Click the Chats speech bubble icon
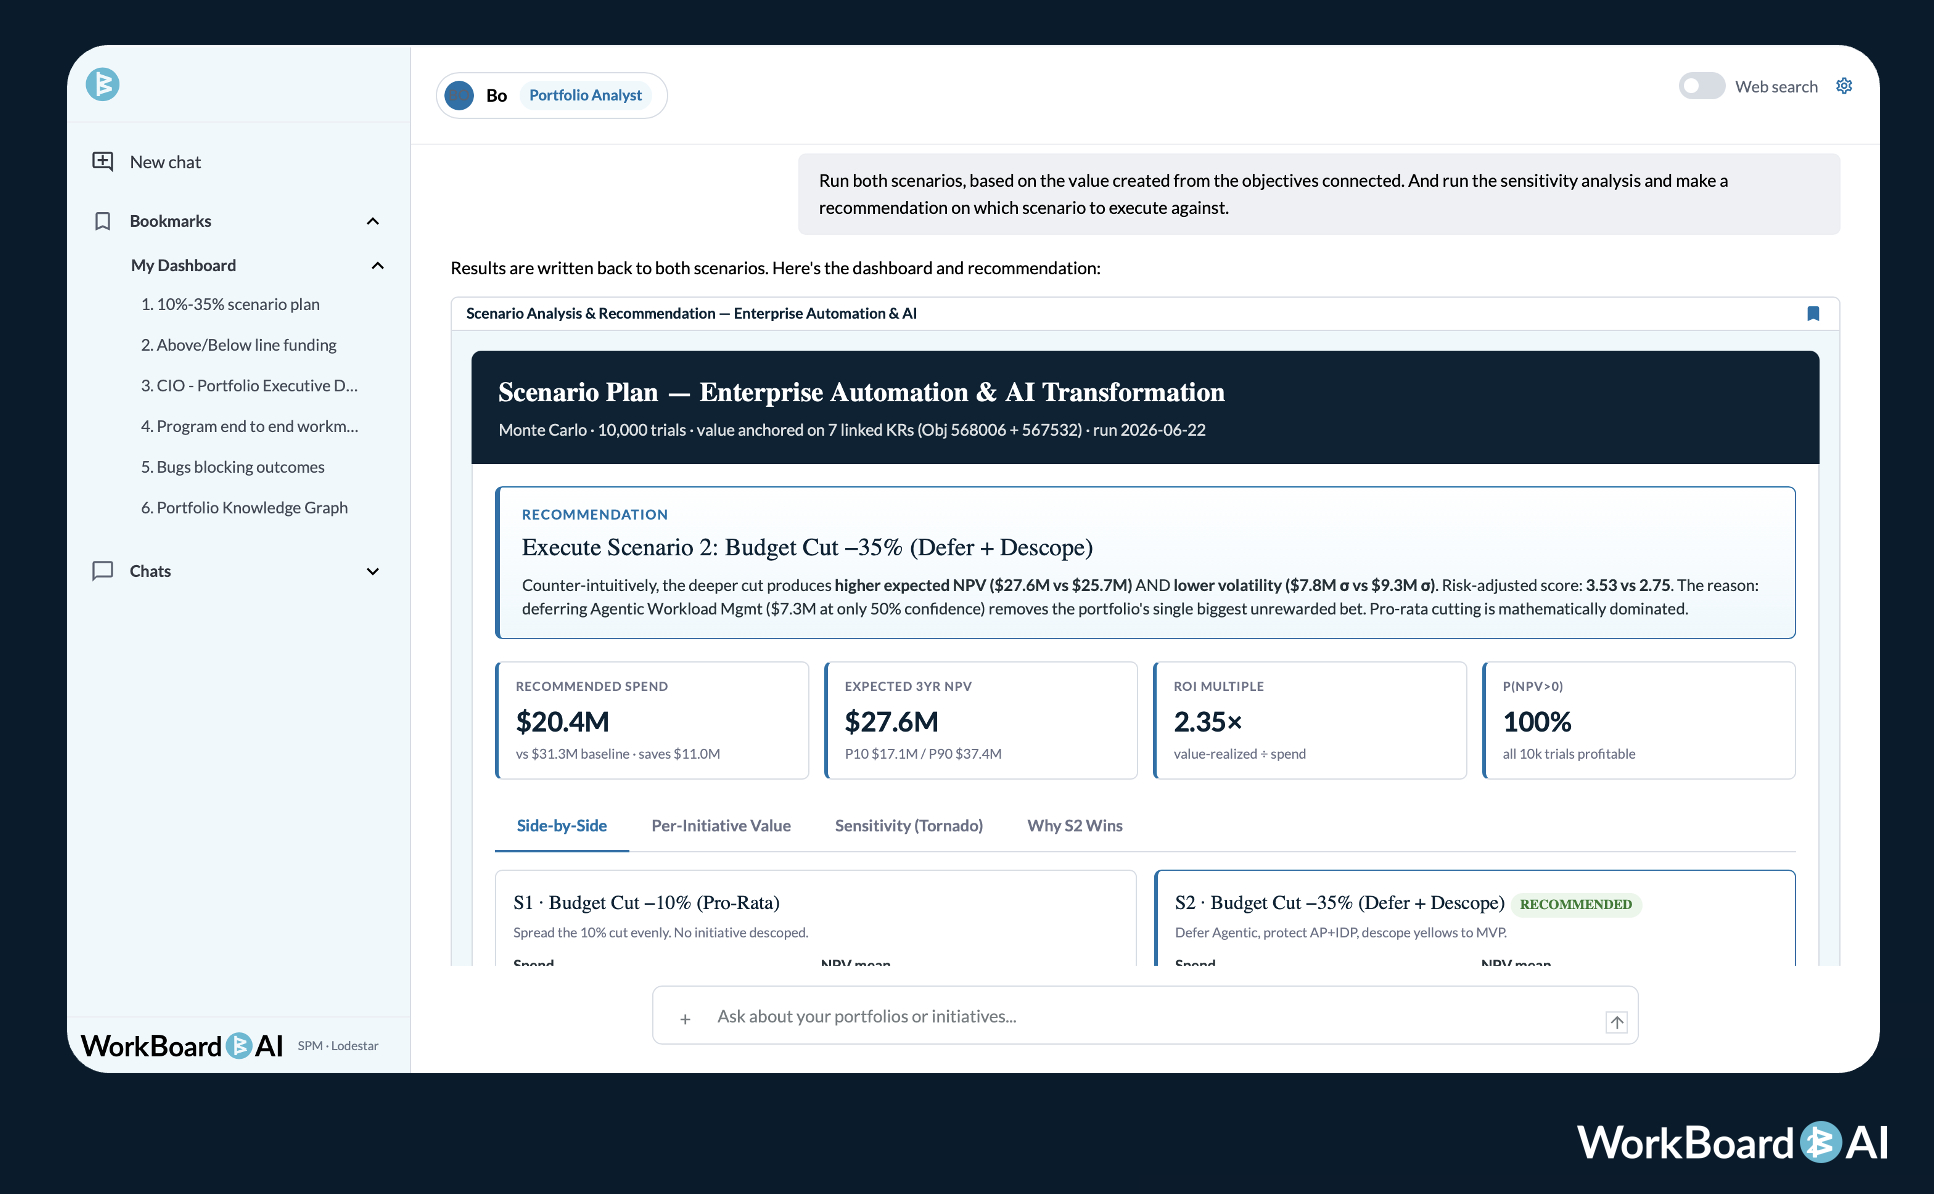 click(x=102, y=571)
